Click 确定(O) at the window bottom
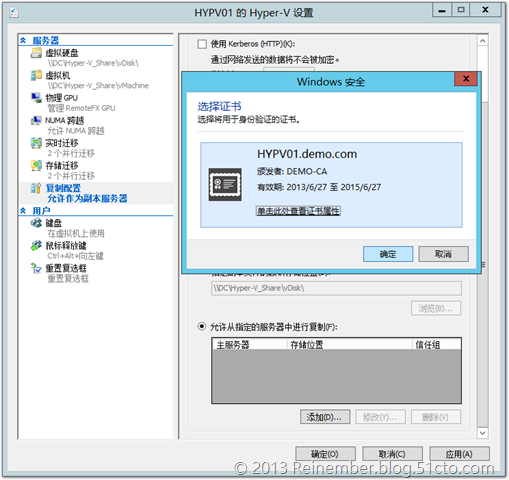 tap(325, 454)
